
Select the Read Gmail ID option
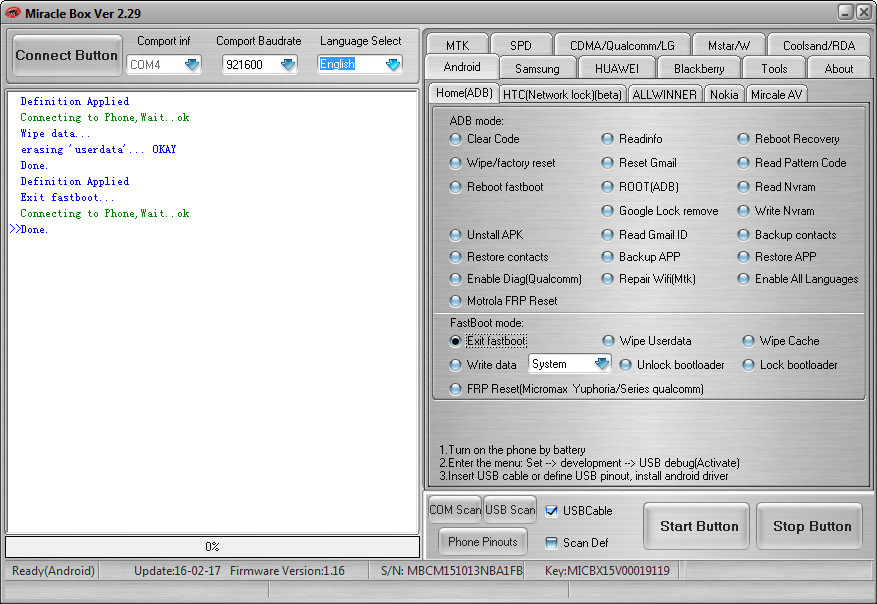point(645,235)
